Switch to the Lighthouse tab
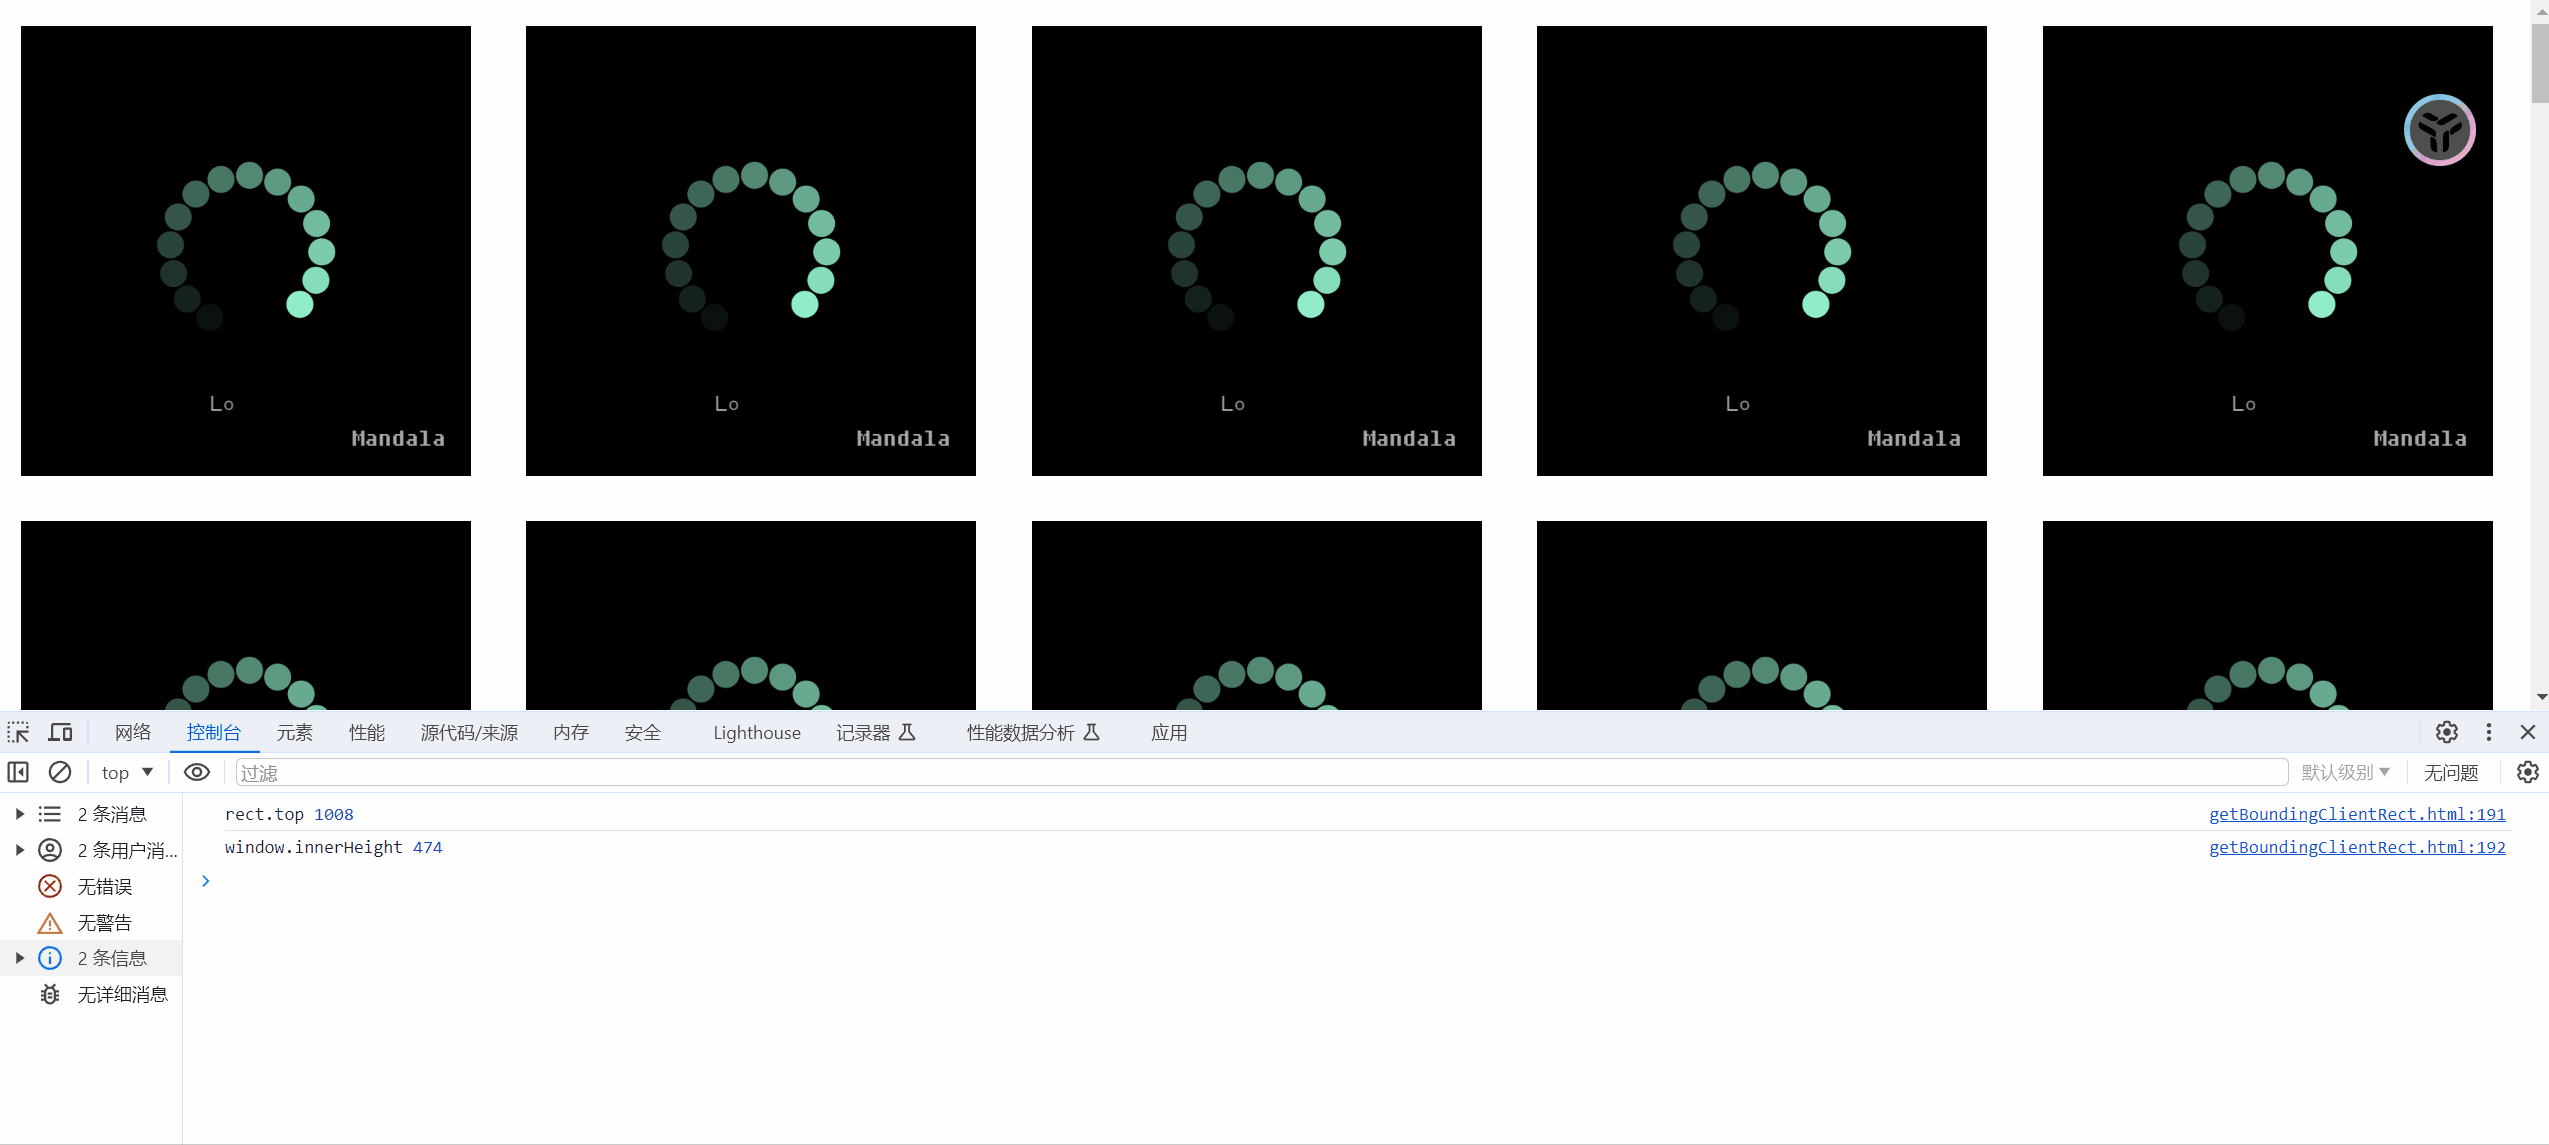Image resolution: width=2549 pixels, height=1145 pixels. click(756, 732)
